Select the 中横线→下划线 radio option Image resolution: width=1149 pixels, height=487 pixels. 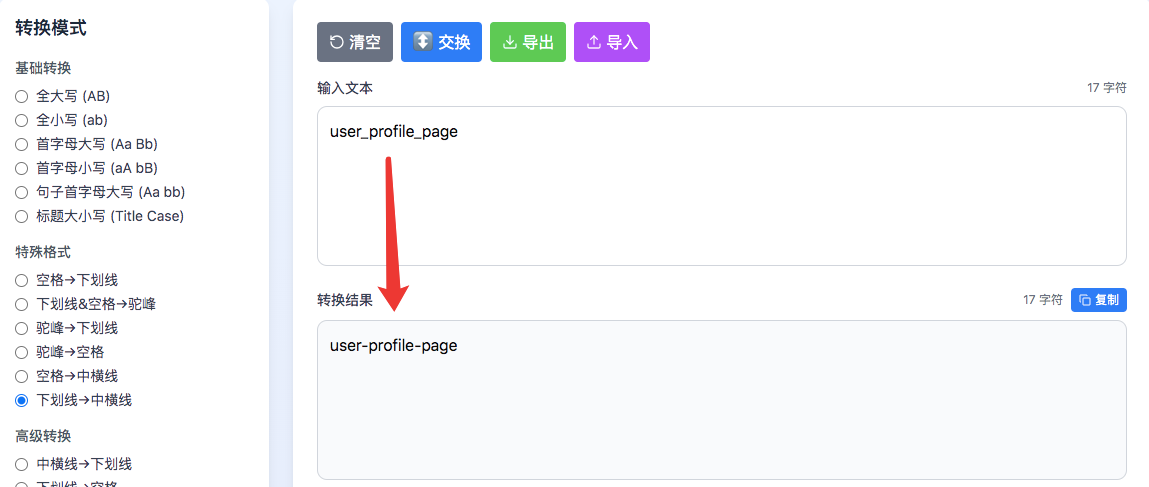click(x=21, y=464)
